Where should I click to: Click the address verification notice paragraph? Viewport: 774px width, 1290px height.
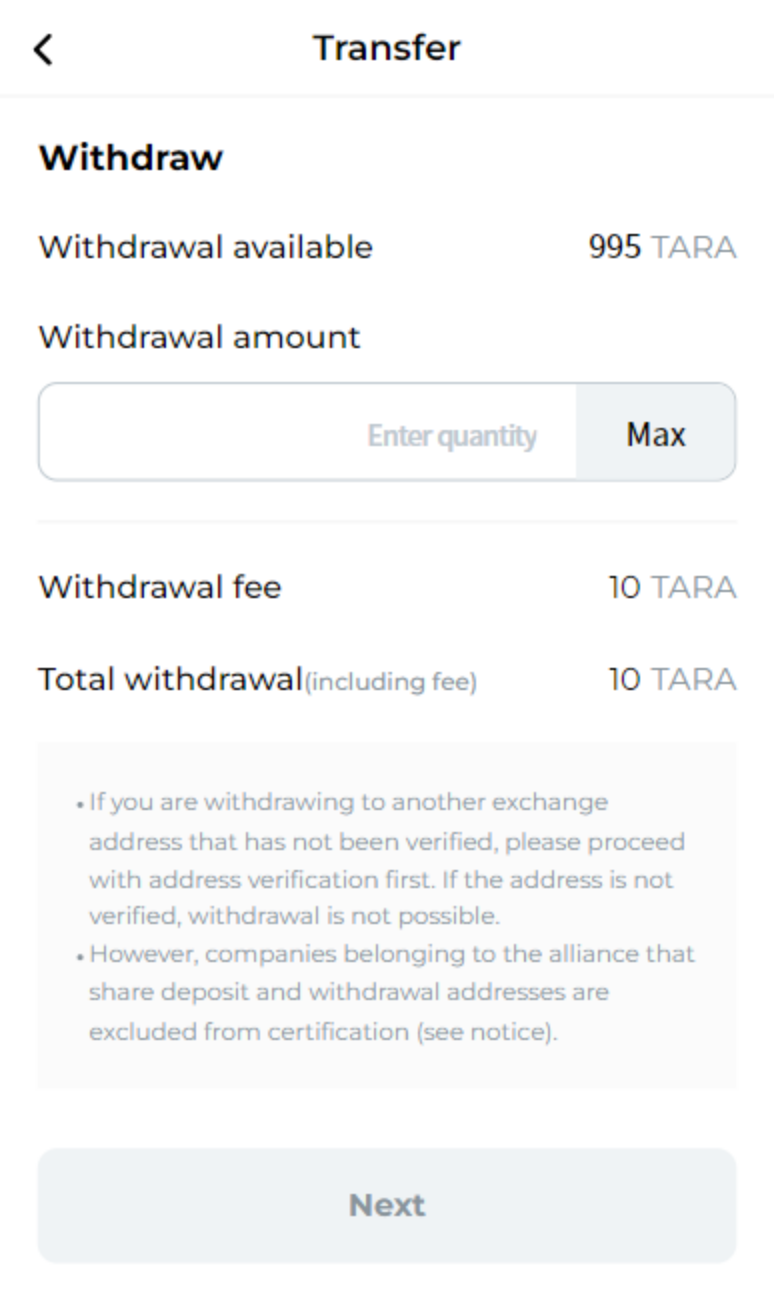[386, 859]
